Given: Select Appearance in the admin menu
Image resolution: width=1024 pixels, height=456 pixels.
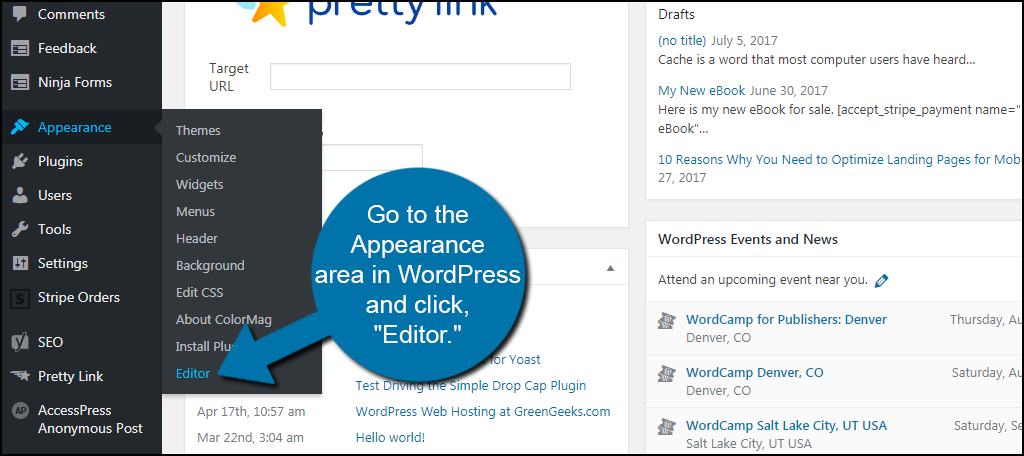Looking at the screenshot, I should pyautogui.click(x=74, y=127).
